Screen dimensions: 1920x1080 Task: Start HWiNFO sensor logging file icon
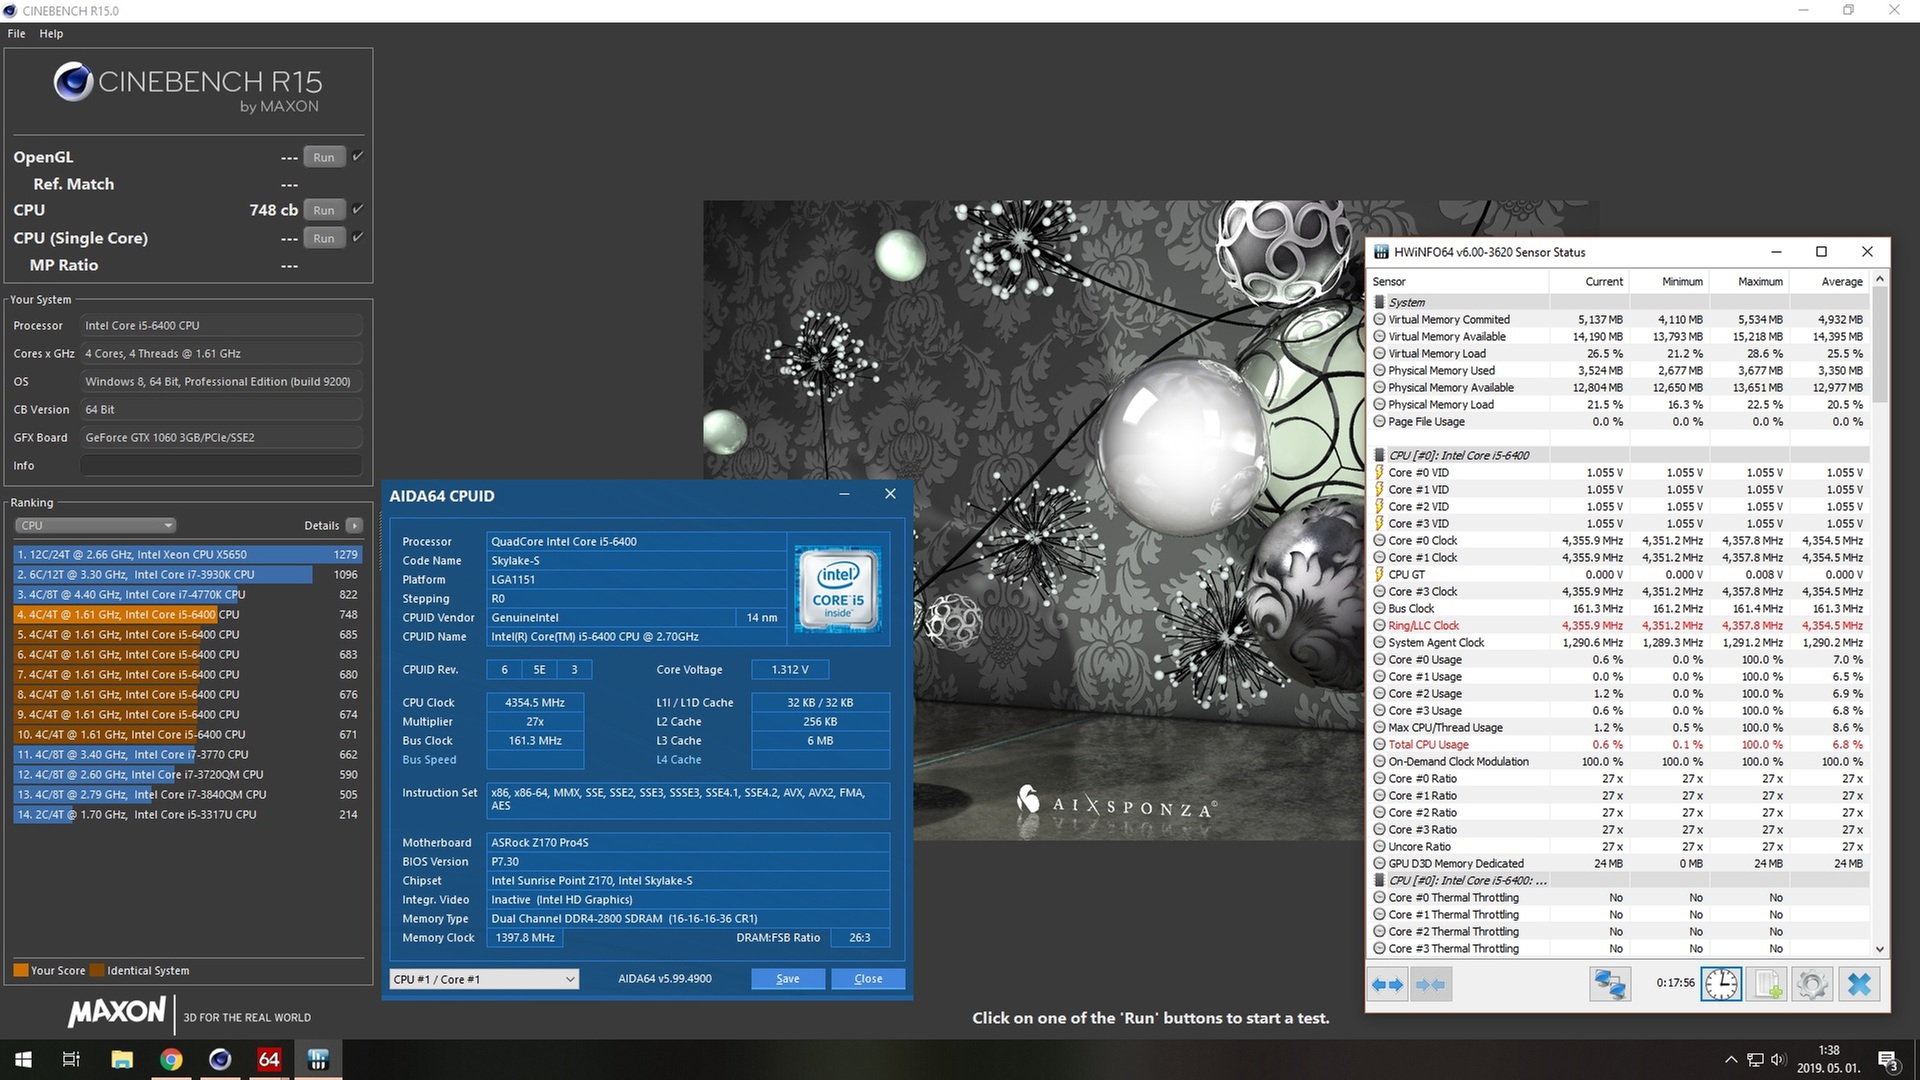[x=1767, y=984]
